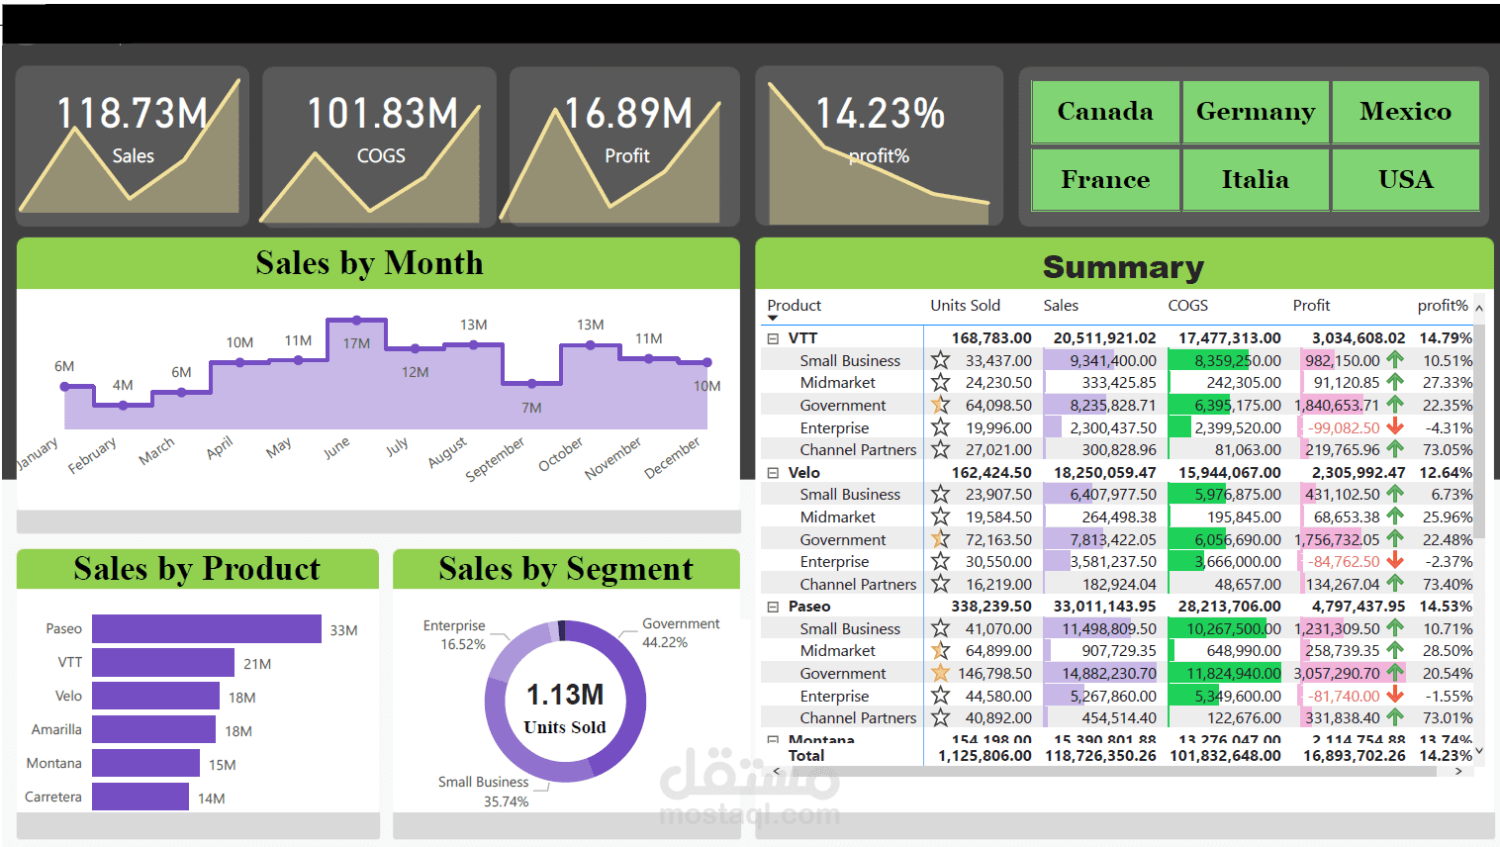Toggle the Italia country slicer
The image size is (1500, 847).
click(1255, 180)
